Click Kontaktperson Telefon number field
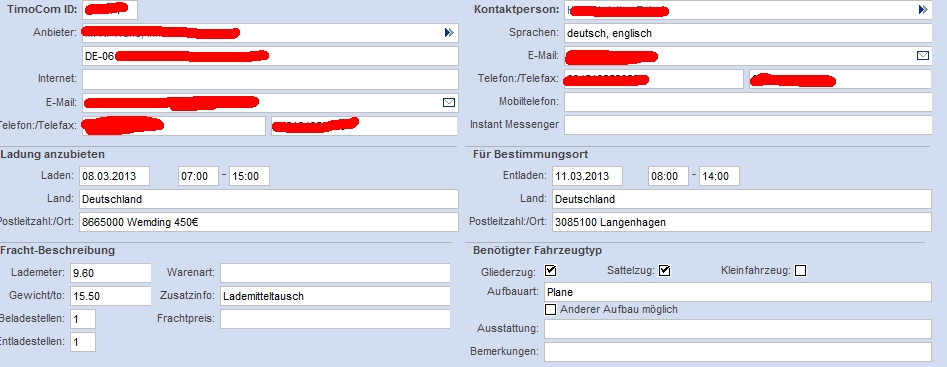This screenshot has height=367, width=947. [654, 79]
